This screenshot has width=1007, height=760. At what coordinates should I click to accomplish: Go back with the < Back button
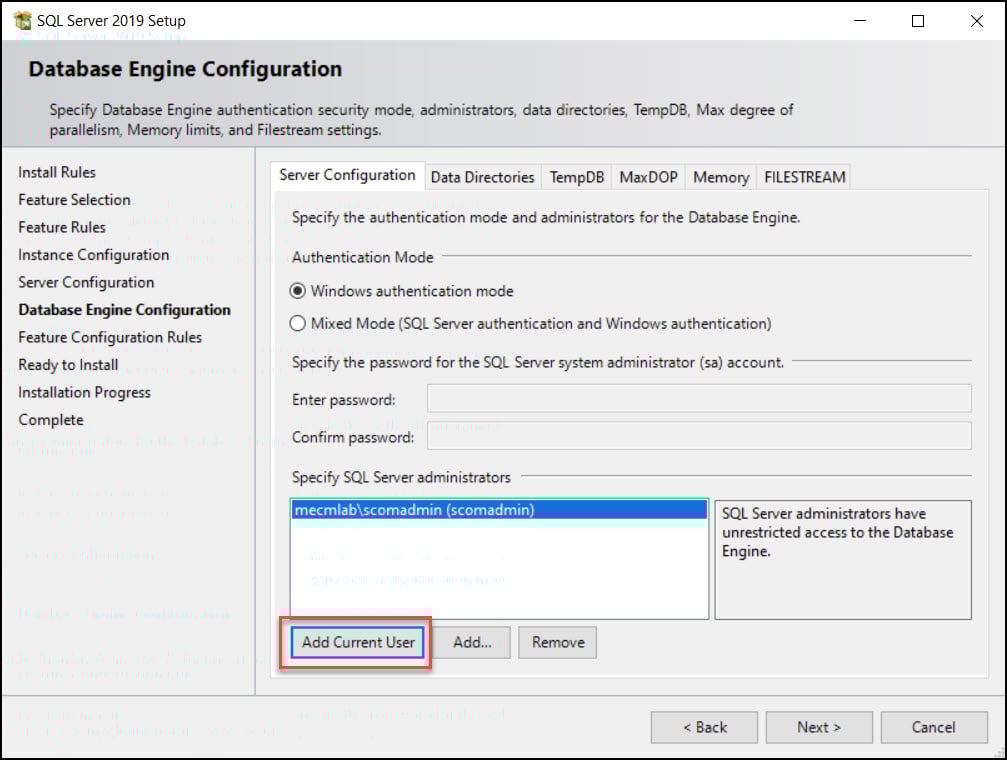[x=705, y=727]
